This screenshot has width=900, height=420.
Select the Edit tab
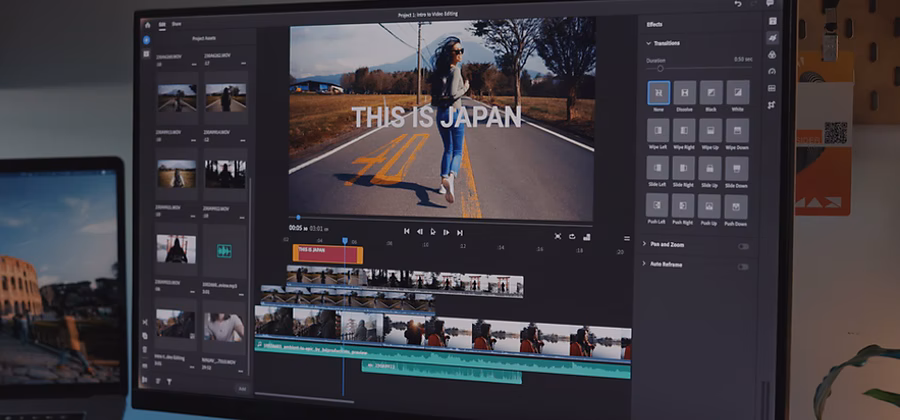pos(162,25)
